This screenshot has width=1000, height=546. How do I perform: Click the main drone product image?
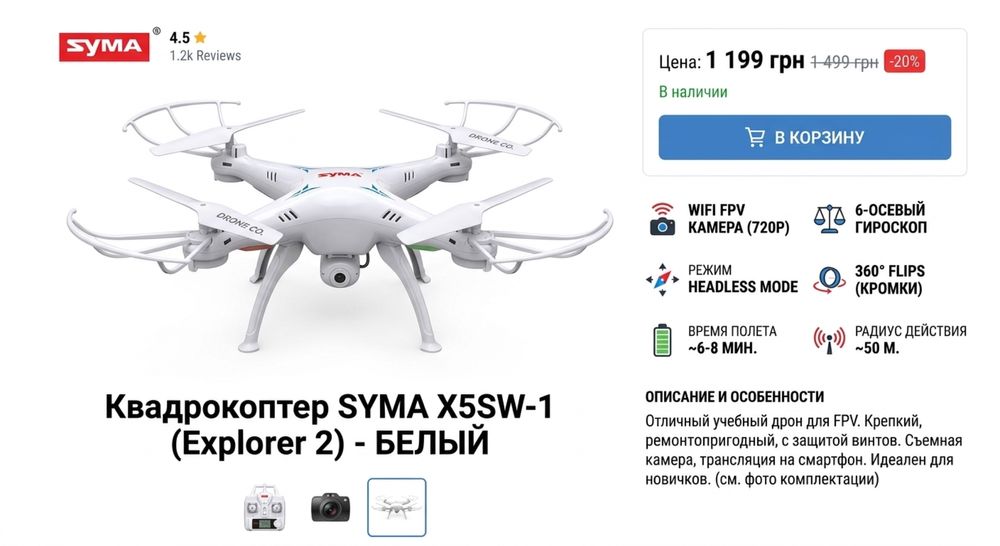tap(339, 226)
